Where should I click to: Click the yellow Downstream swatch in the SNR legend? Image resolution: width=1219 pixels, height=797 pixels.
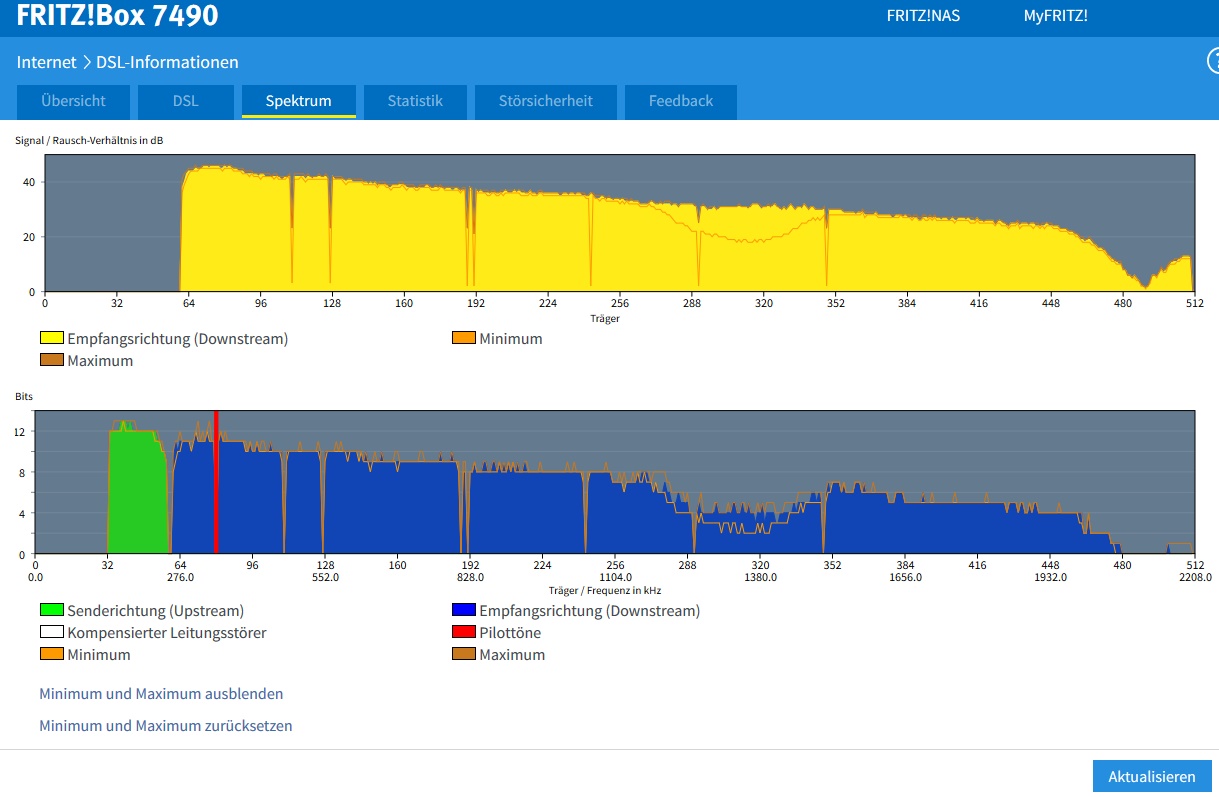[x=51, y=339]
